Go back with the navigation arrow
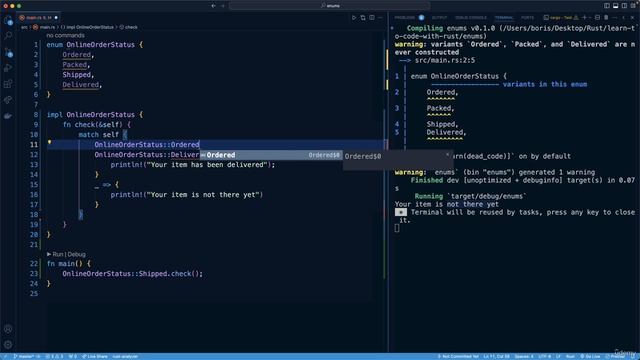The width and height of the screenshot is (640, 360). (213, 6)
